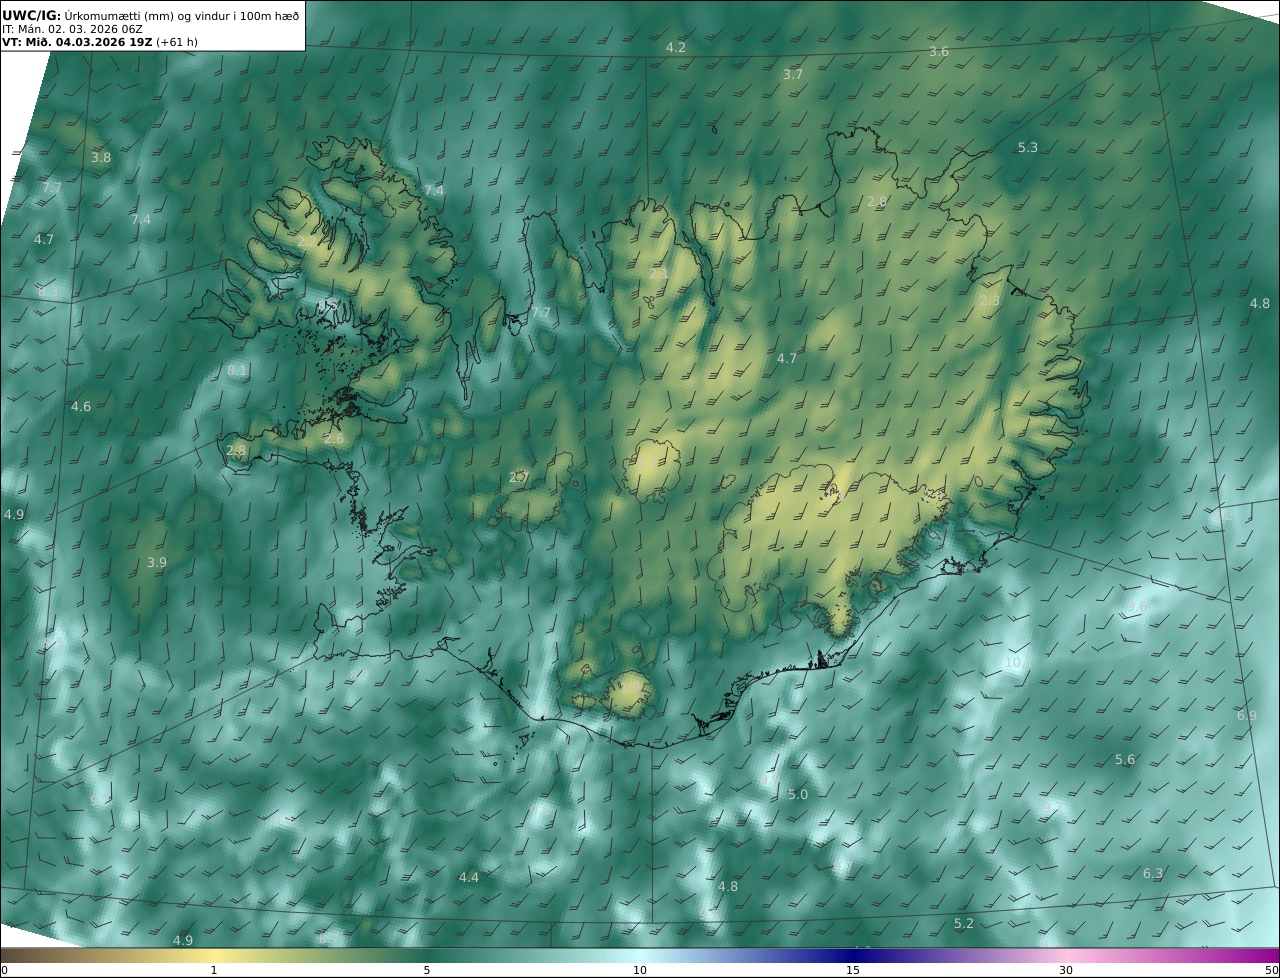The width and height of the screenshot is (1280, 978).
Task: Click the 0 tick on the color scale
Action: [x=4, y=970]
